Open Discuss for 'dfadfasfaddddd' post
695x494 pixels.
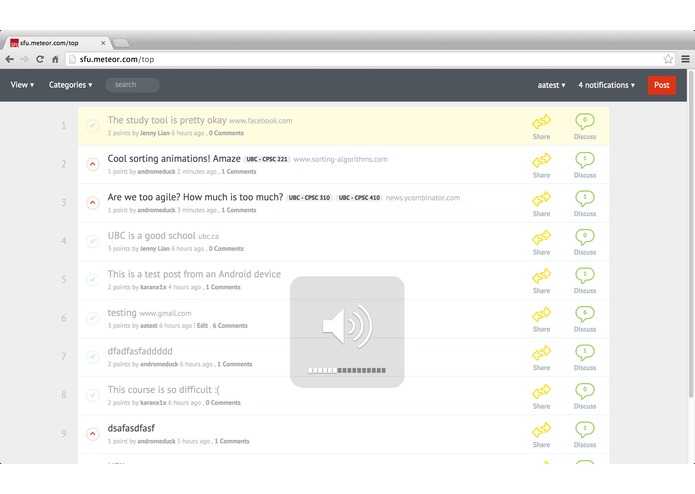tap(585, 352)
